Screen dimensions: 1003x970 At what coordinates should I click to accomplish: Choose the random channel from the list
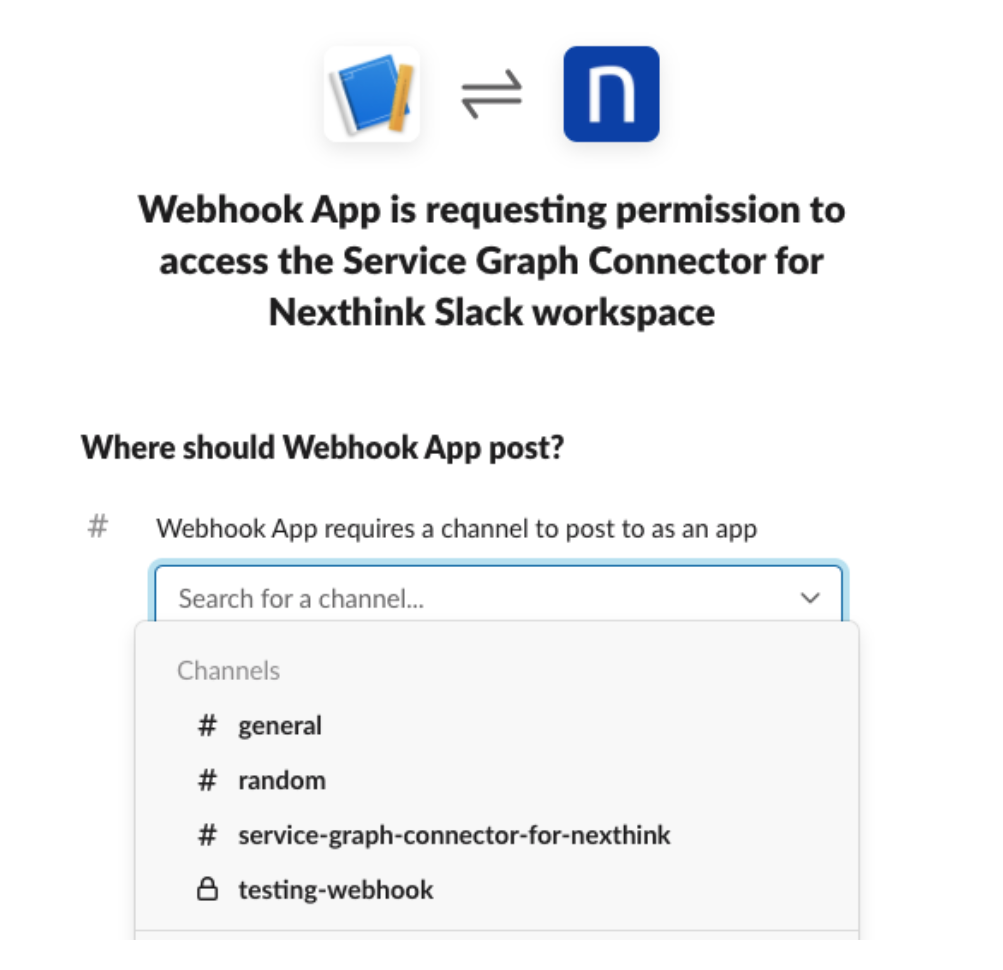click(282, 781)
